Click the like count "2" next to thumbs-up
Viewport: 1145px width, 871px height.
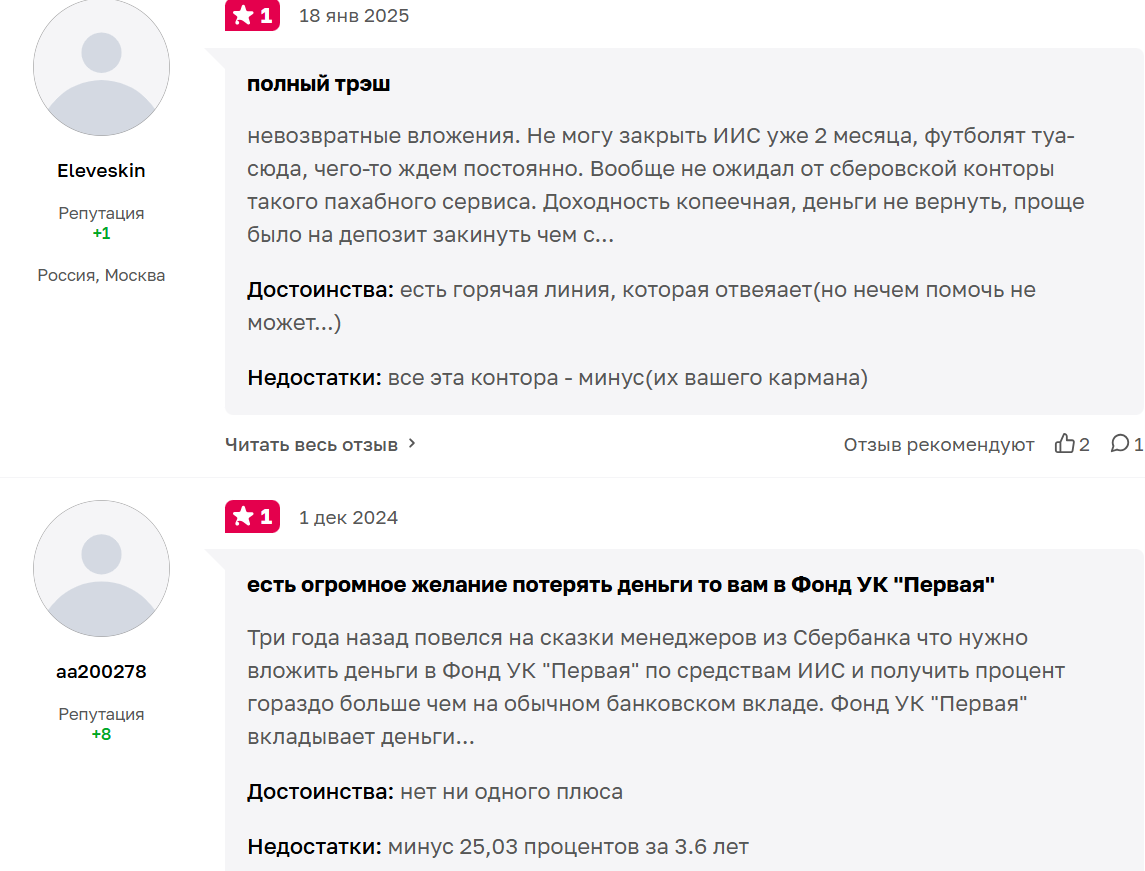pyautogui.click(x=1084, y=444)
